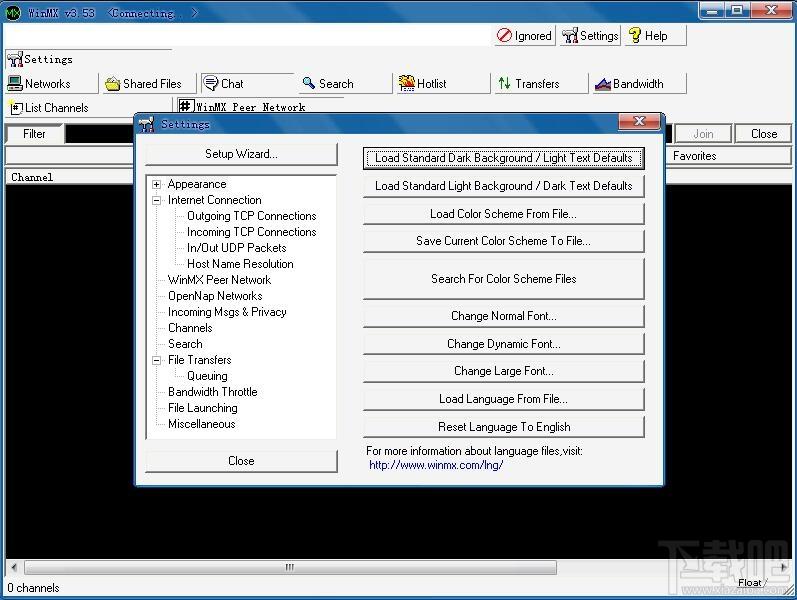Select Queuing under File Transfers
The width and height of the screenshot is (797, 600).
coord(207,376)
